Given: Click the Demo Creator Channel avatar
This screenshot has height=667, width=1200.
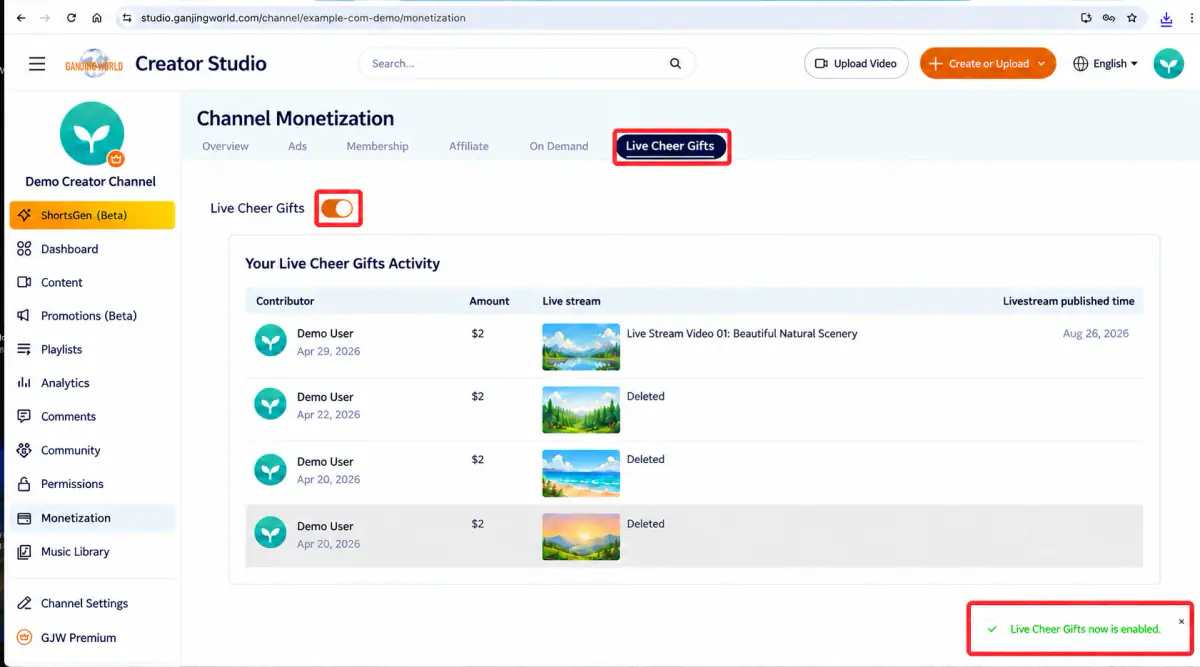Looking at the screenshot, I should pyautogui.click(x=92, y=133).
